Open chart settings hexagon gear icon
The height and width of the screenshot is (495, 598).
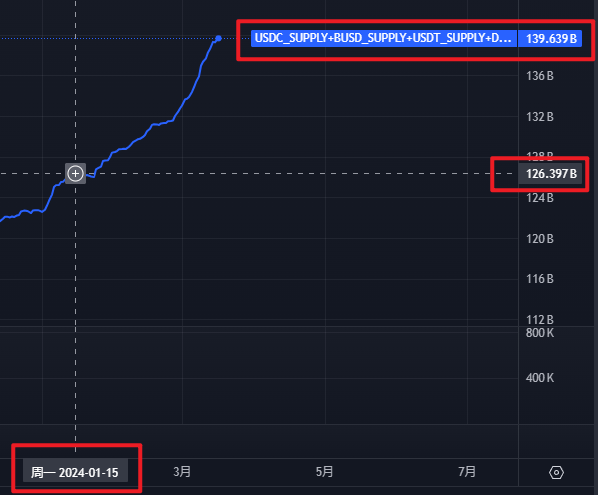(556, 472)
